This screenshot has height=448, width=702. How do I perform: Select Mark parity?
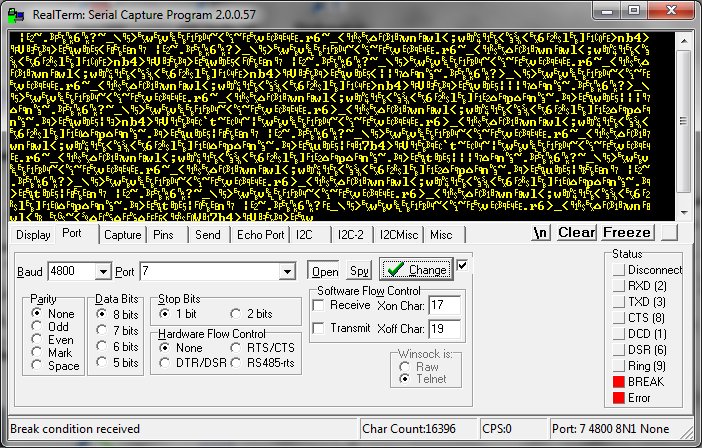(52, 353)
